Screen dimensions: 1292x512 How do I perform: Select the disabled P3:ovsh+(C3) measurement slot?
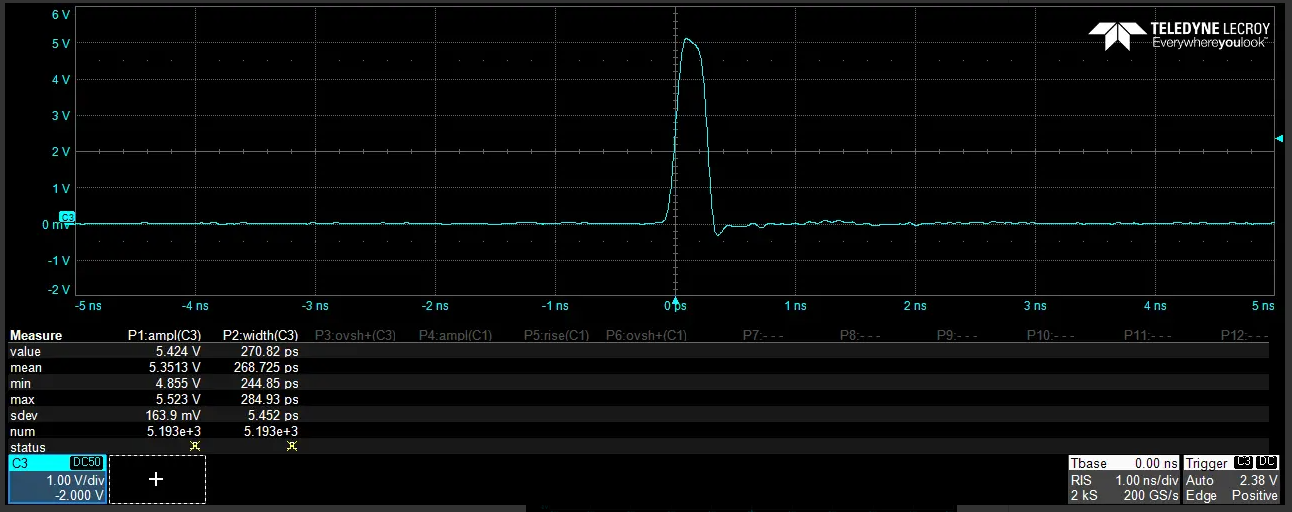(x=355, y=335)
